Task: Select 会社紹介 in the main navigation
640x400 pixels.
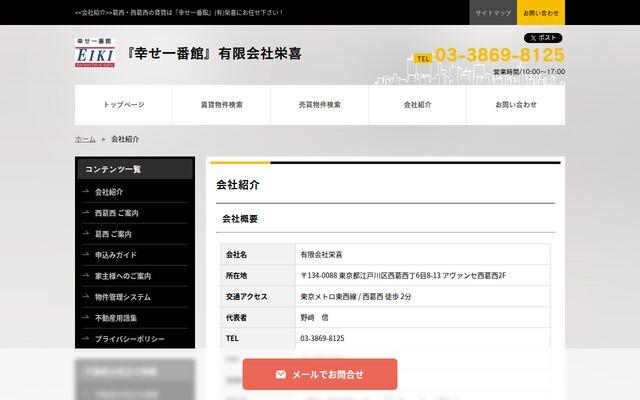Action: [x=418, y=105]
